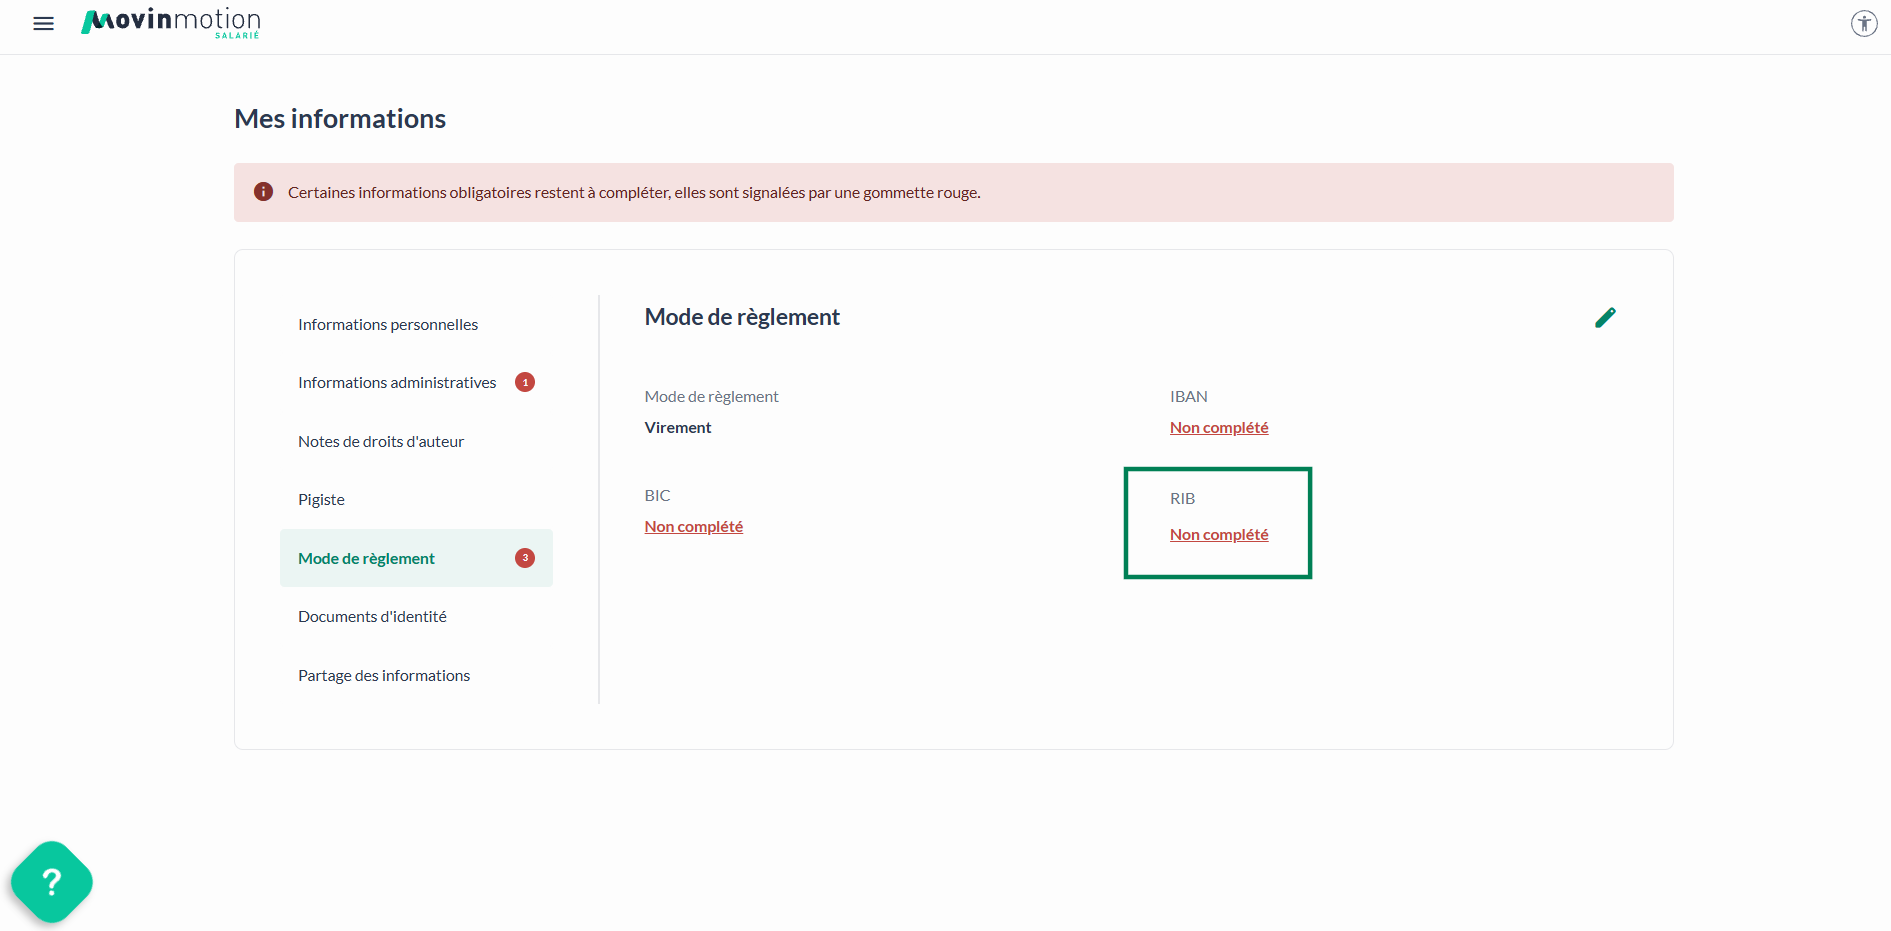
Task: Open Partage des informations section
Action: point(384,675)
